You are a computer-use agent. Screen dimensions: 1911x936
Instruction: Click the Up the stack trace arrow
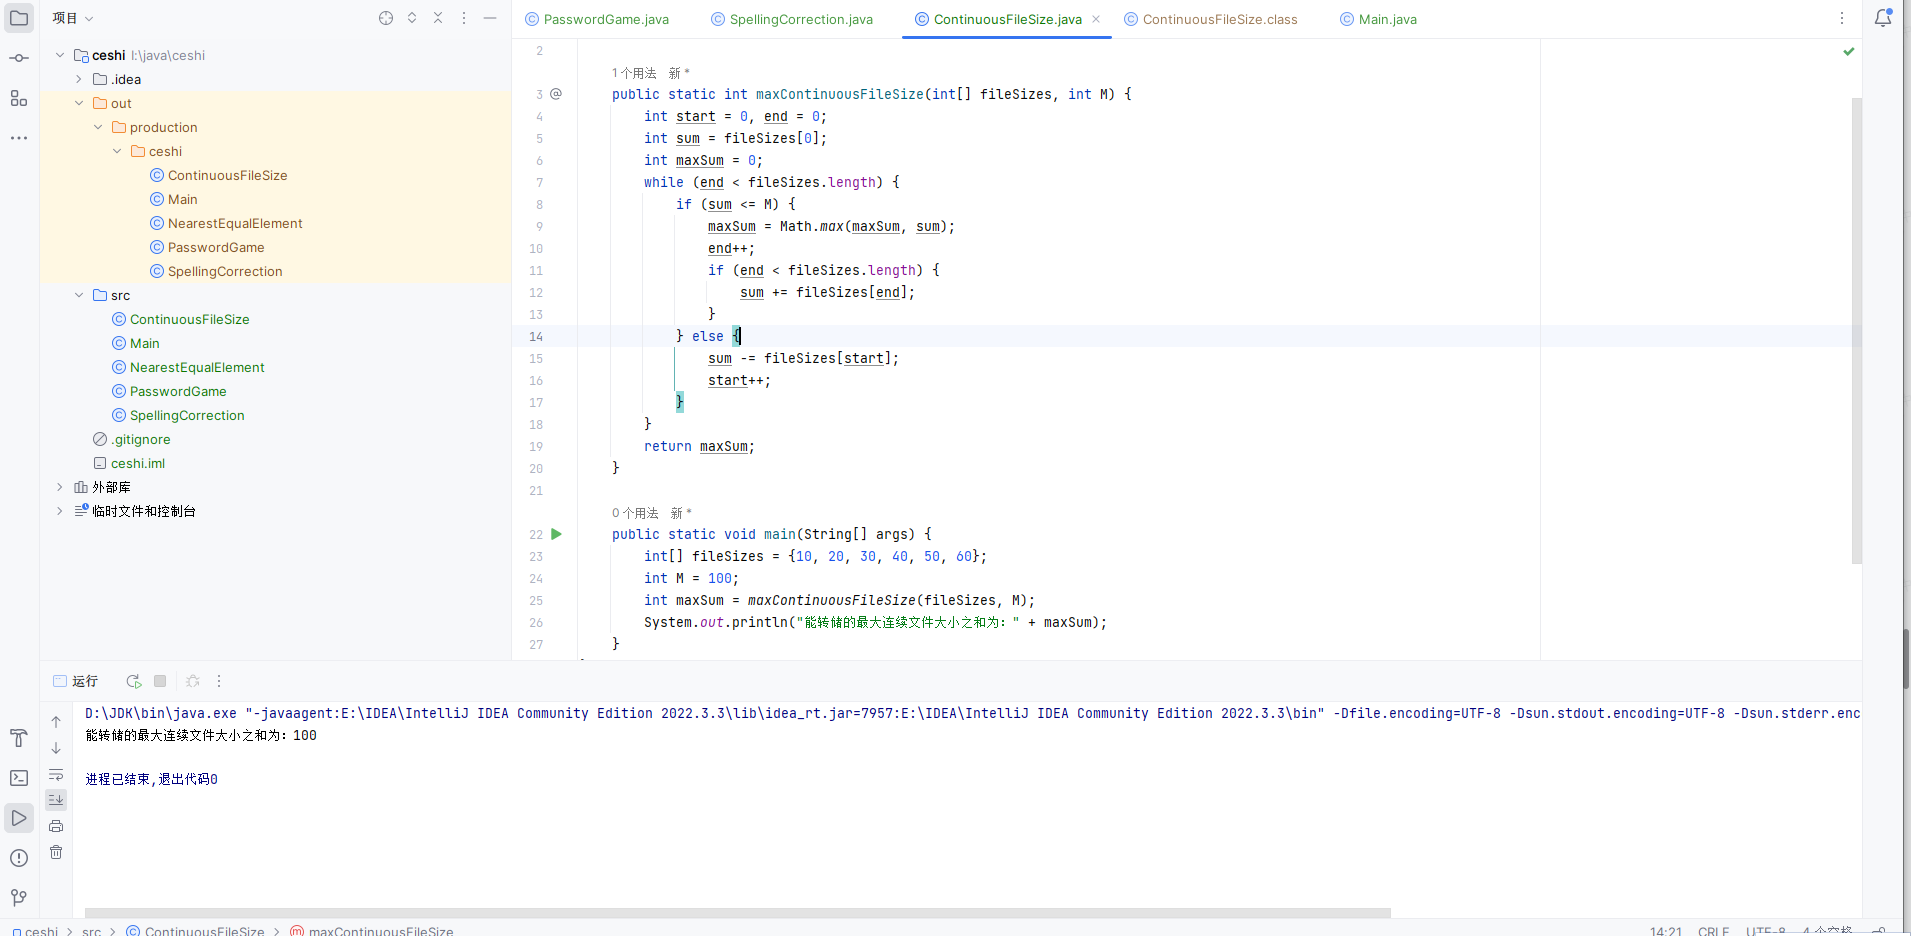(56, 722)
